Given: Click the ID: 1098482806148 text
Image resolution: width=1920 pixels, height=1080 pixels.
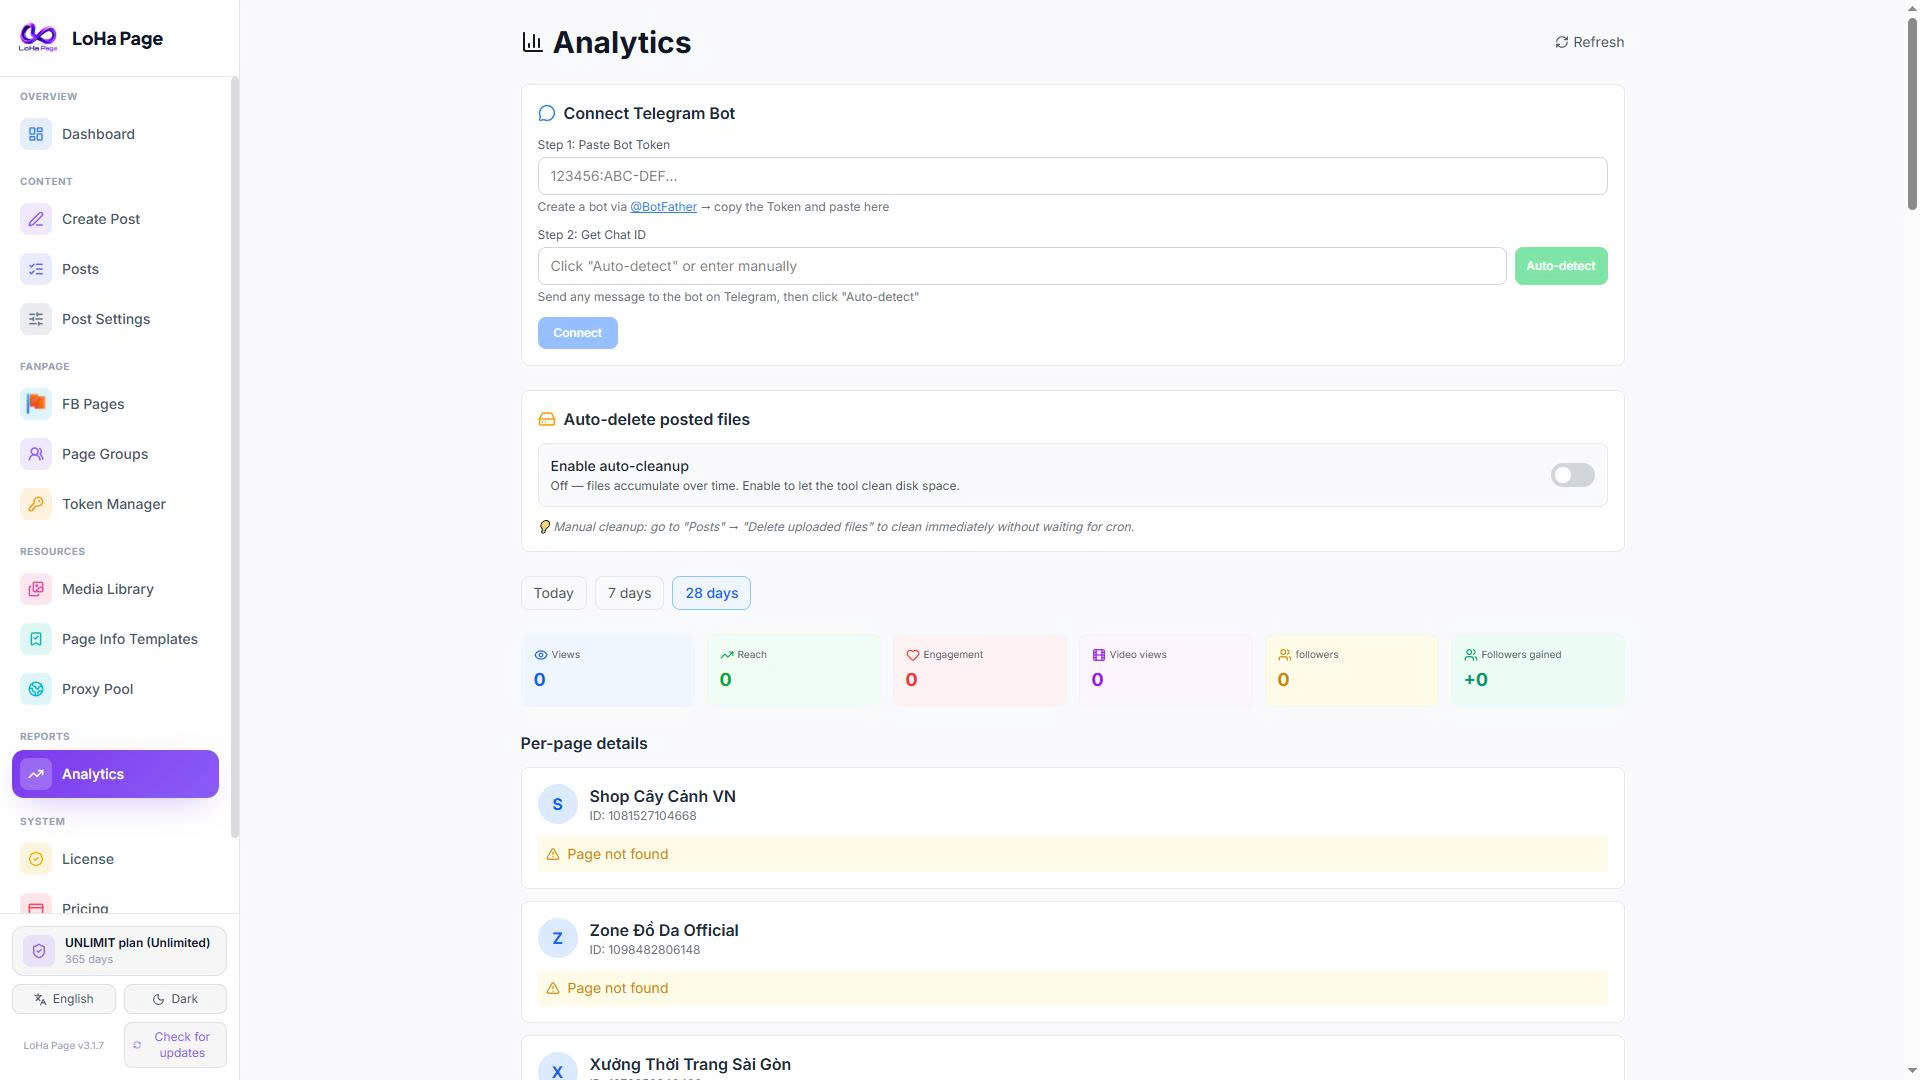Looking at the screenshot, I should tap(644, 950).
